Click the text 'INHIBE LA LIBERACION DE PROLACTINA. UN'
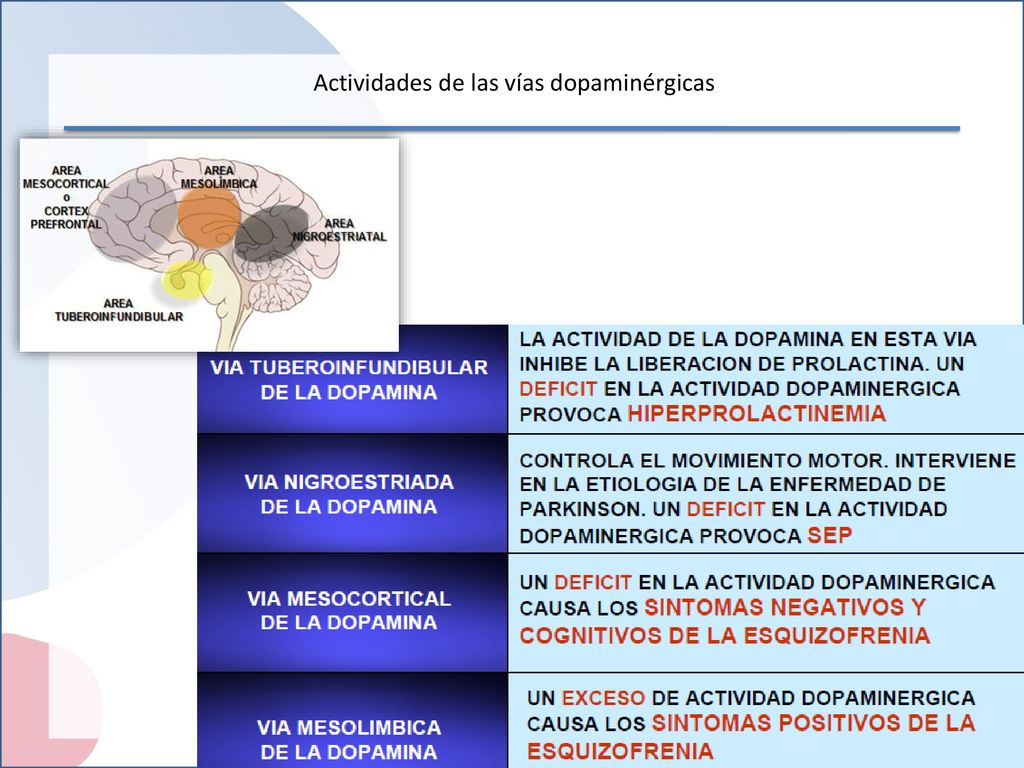This screenshot has height=768, width=1024. click(x=742, y=364)
